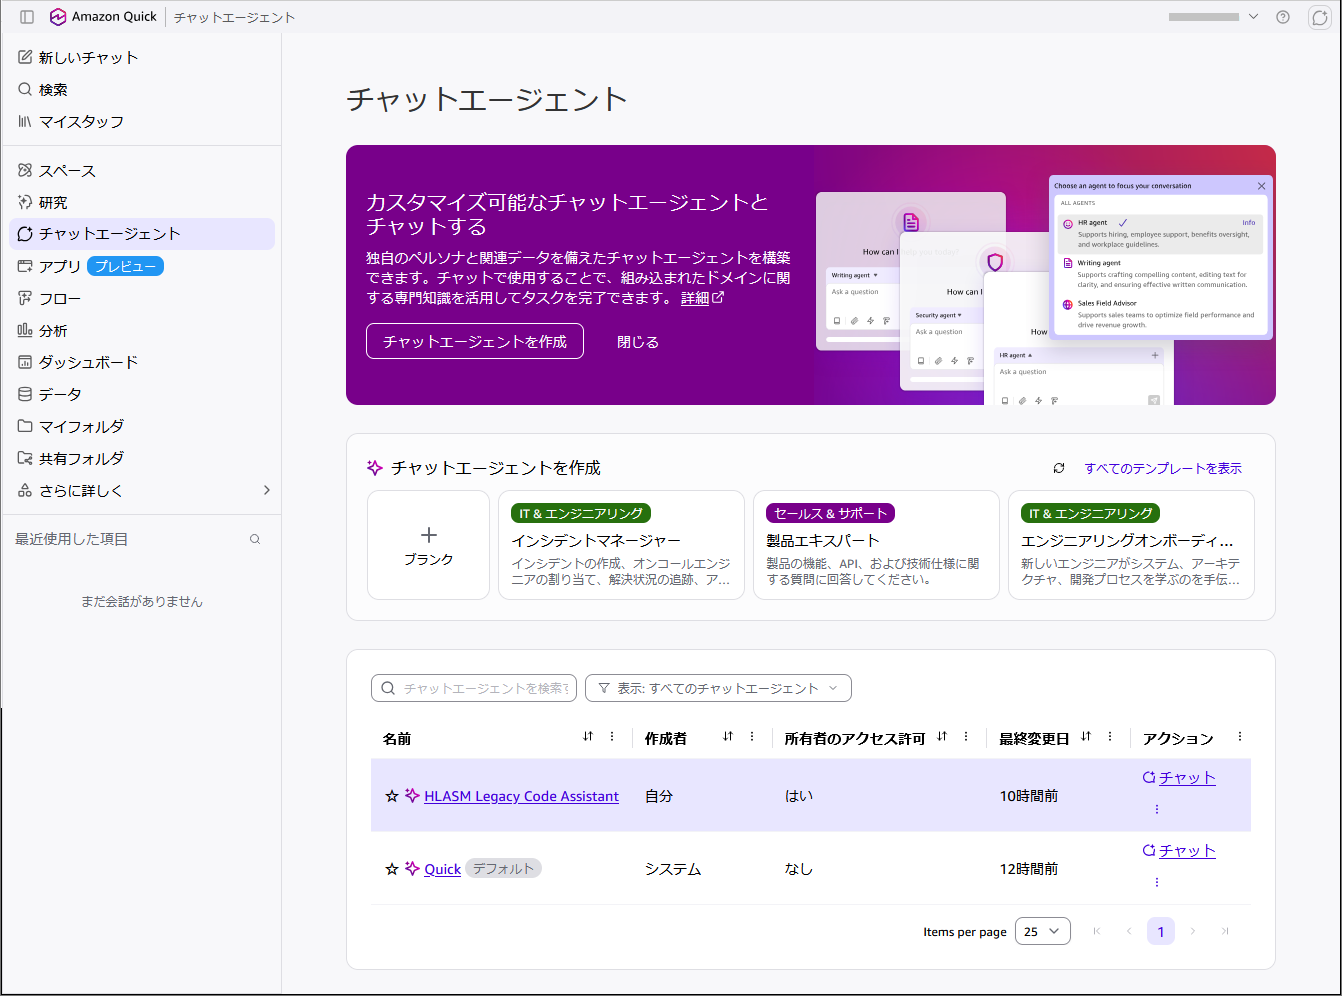Open the chat panel icon at top right
The image size is (1342, 996).
pos(1320,17)
